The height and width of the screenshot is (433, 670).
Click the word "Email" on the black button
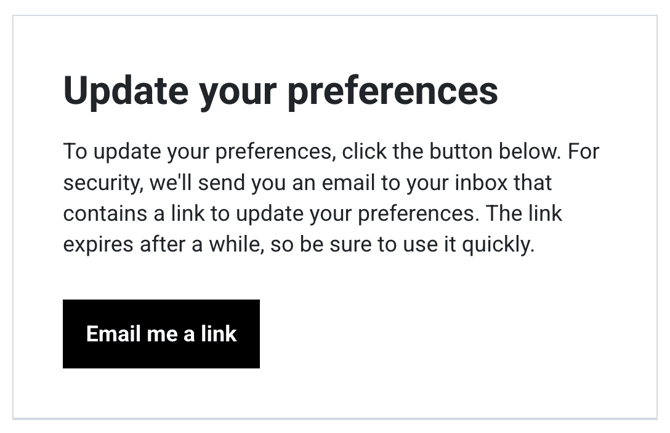(x=113, y=333)
